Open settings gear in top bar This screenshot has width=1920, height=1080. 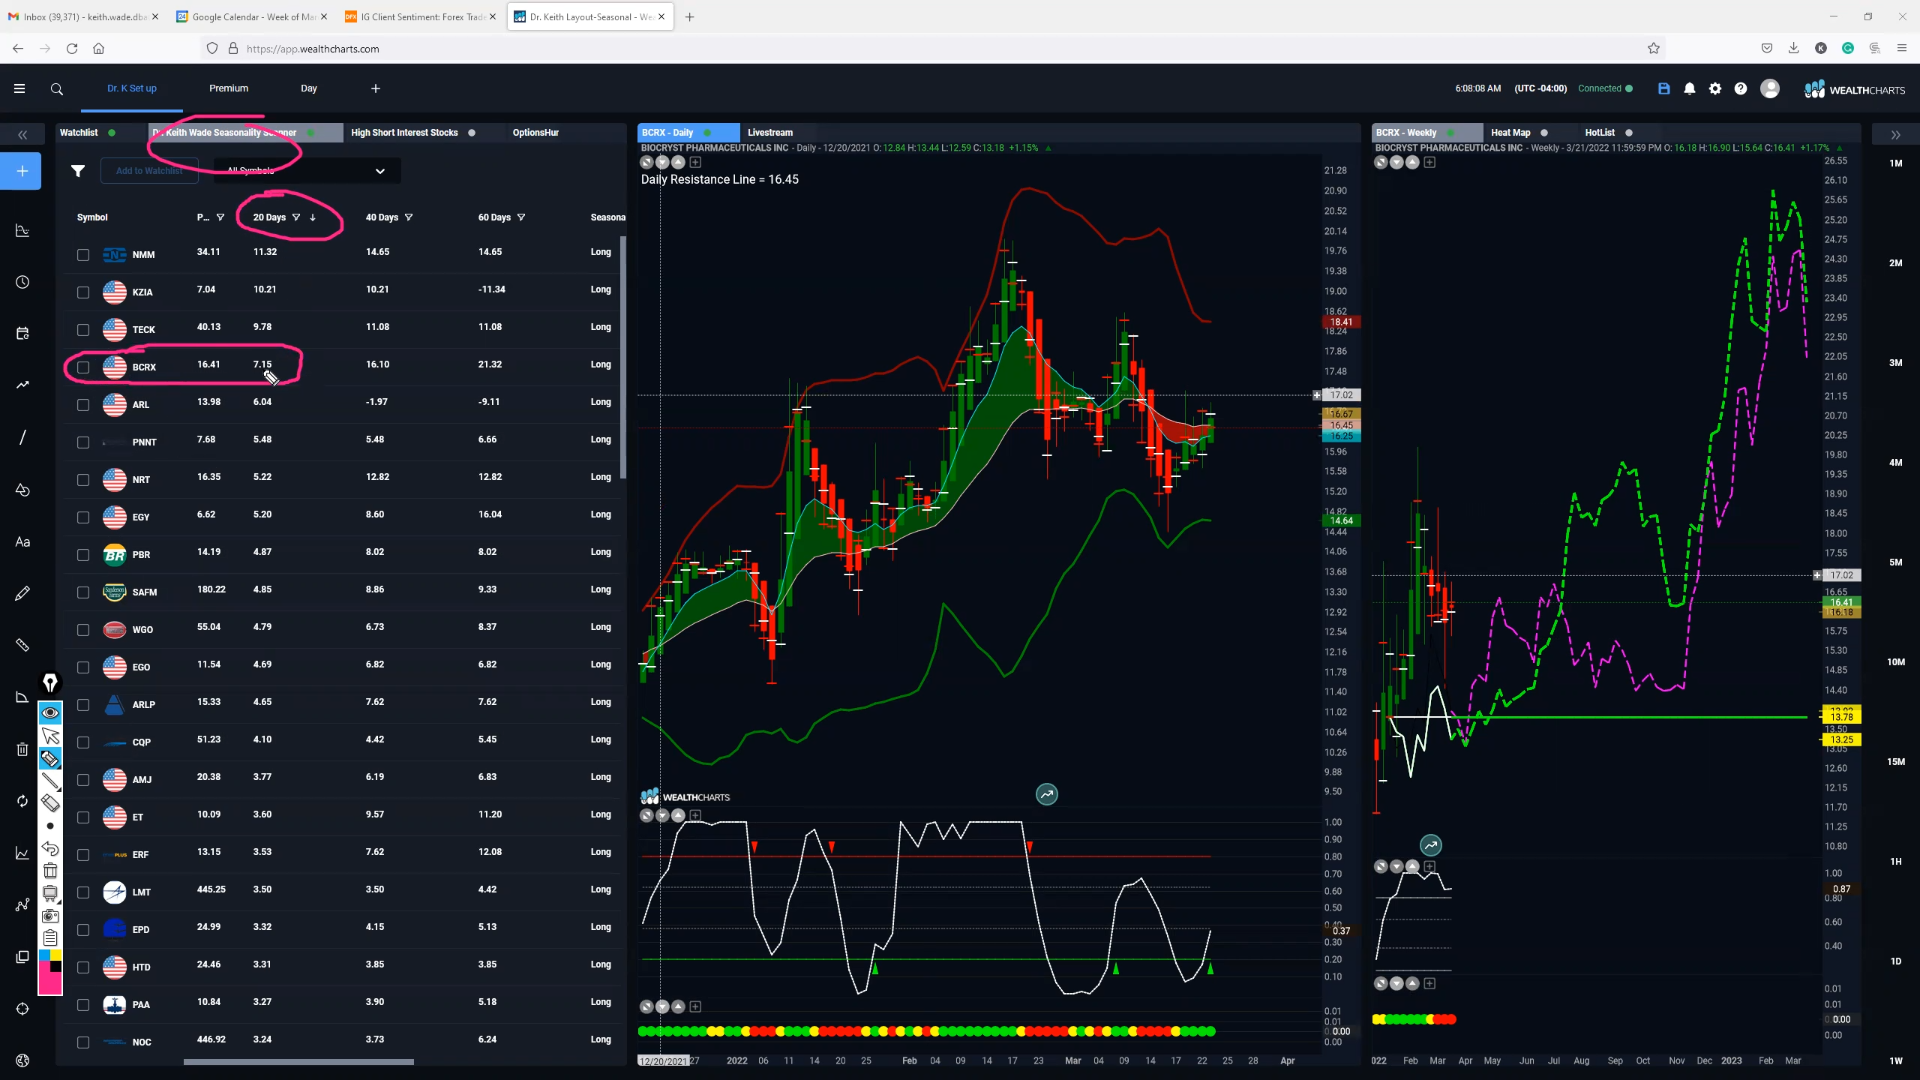(1716, 89)
